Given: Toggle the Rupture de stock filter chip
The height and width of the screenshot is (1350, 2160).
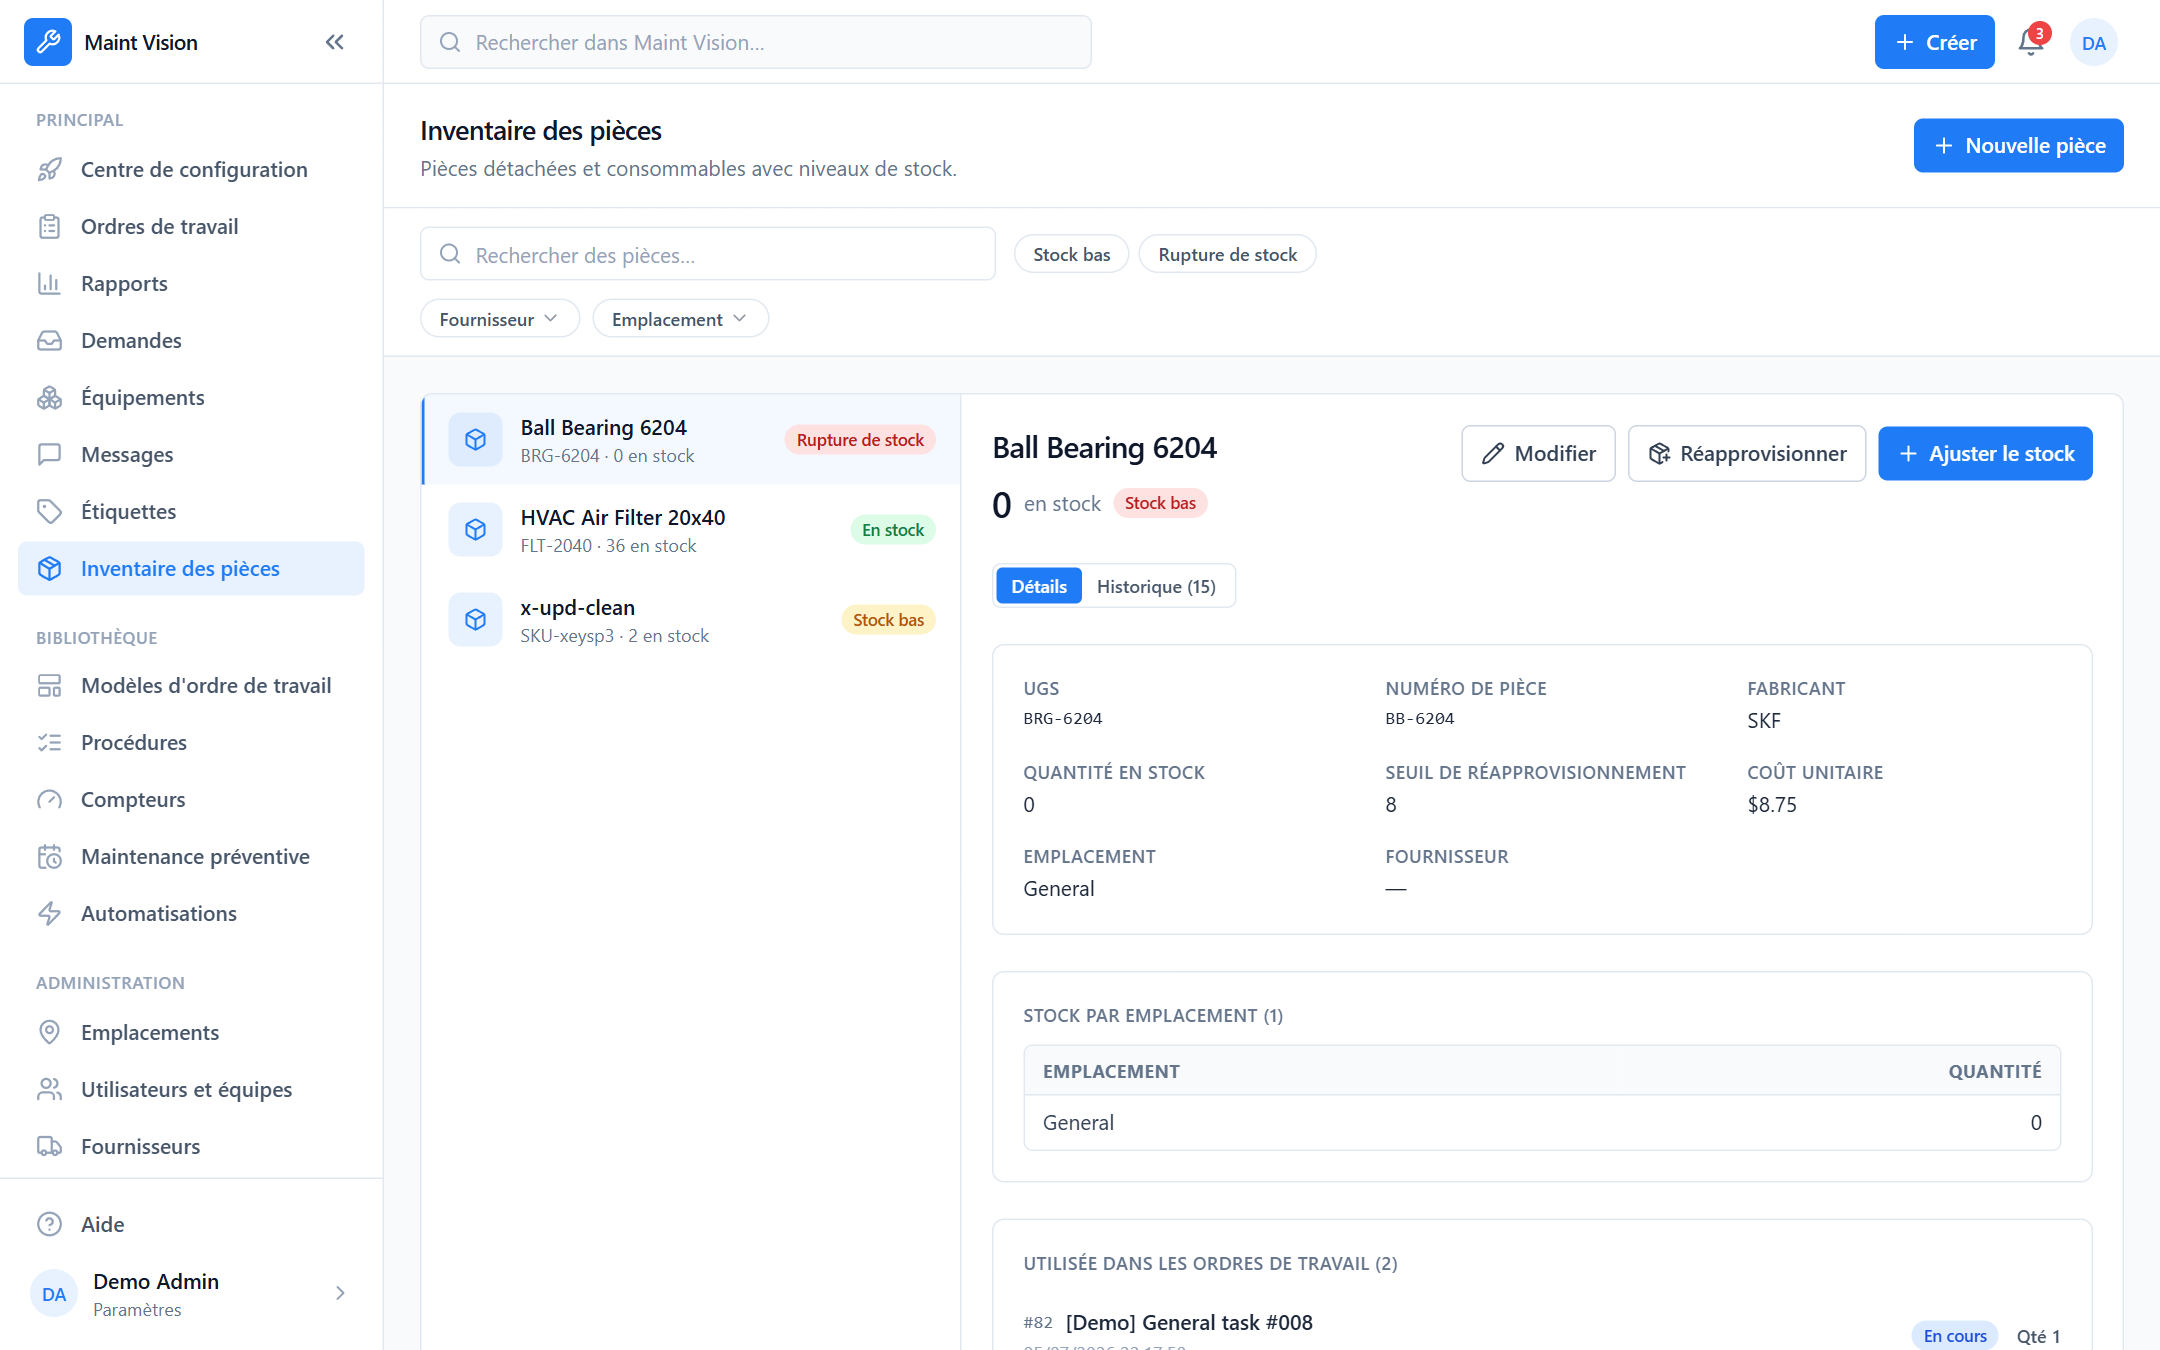Looking at the screenshot, I should pyautogui.click(x=1228, y=255).
